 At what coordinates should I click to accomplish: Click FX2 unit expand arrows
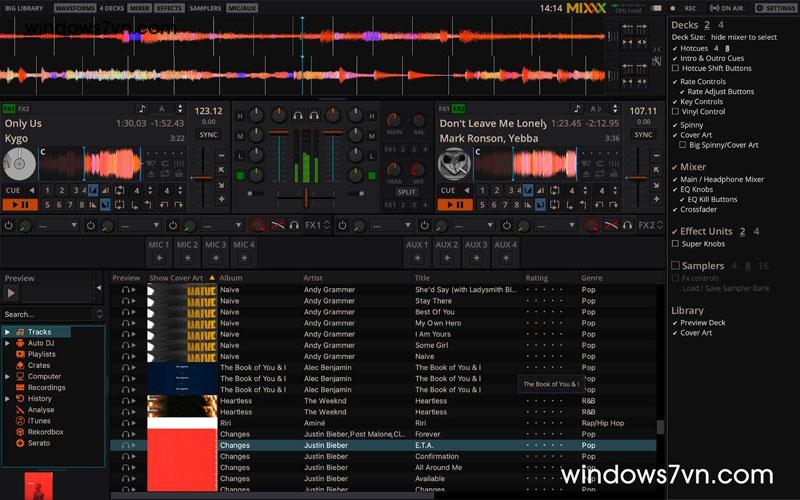[x=660, y=225]
